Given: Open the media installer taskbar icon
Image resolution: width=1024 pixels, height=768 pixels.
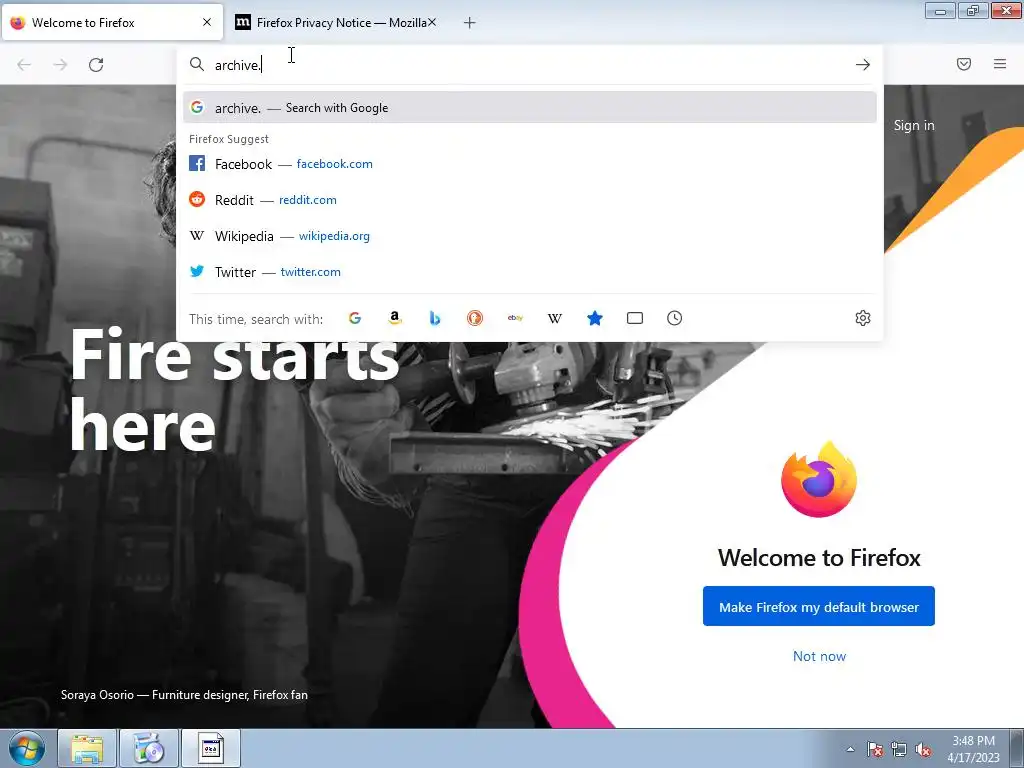Looking at the screenshot, I should pos(149,748).
